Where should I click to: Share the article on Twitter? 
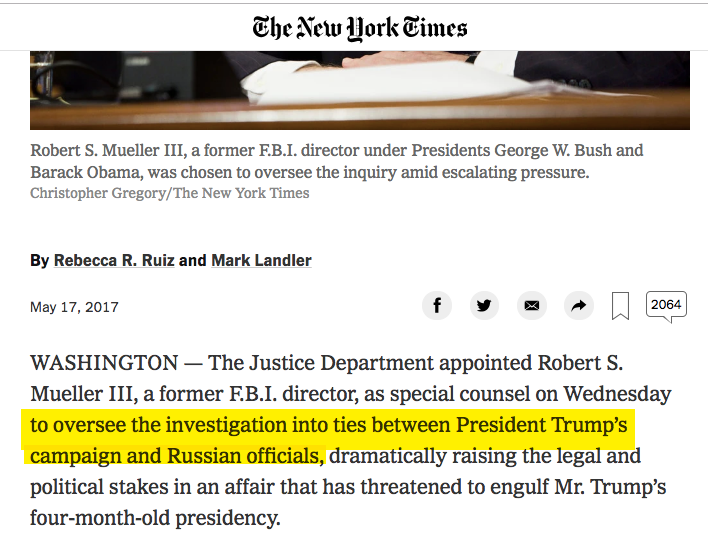(484, 306)
